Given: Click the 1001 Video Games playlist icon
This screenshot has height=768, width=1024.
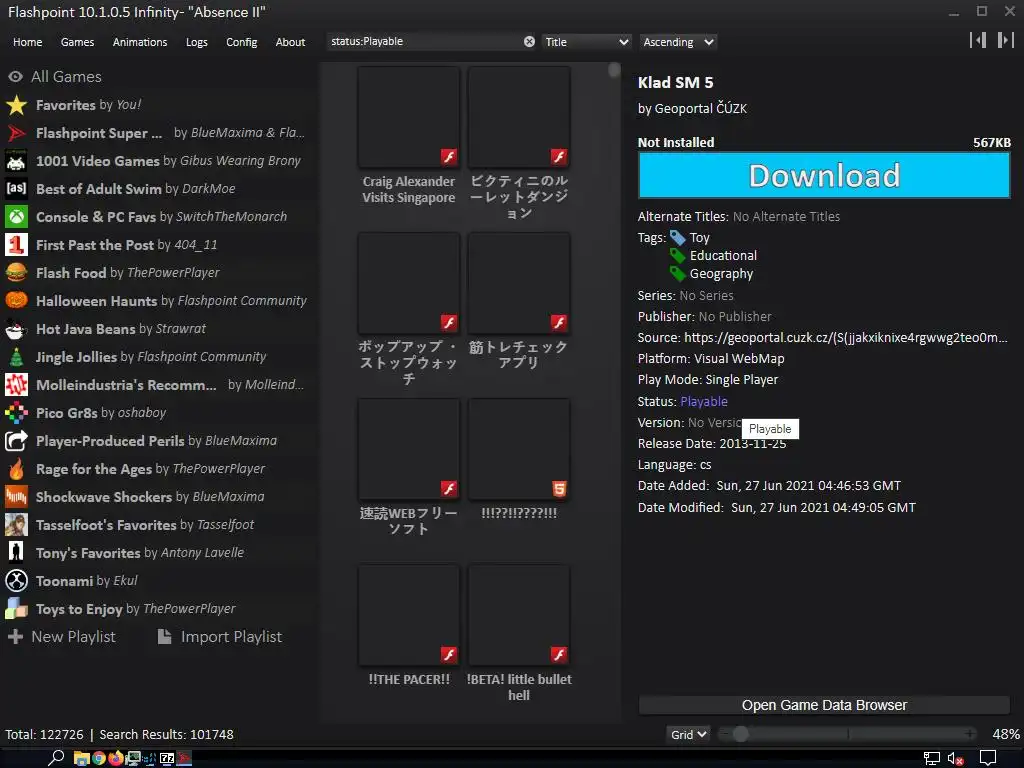Looking at the screenshot, I should click(x=16, y=161).
